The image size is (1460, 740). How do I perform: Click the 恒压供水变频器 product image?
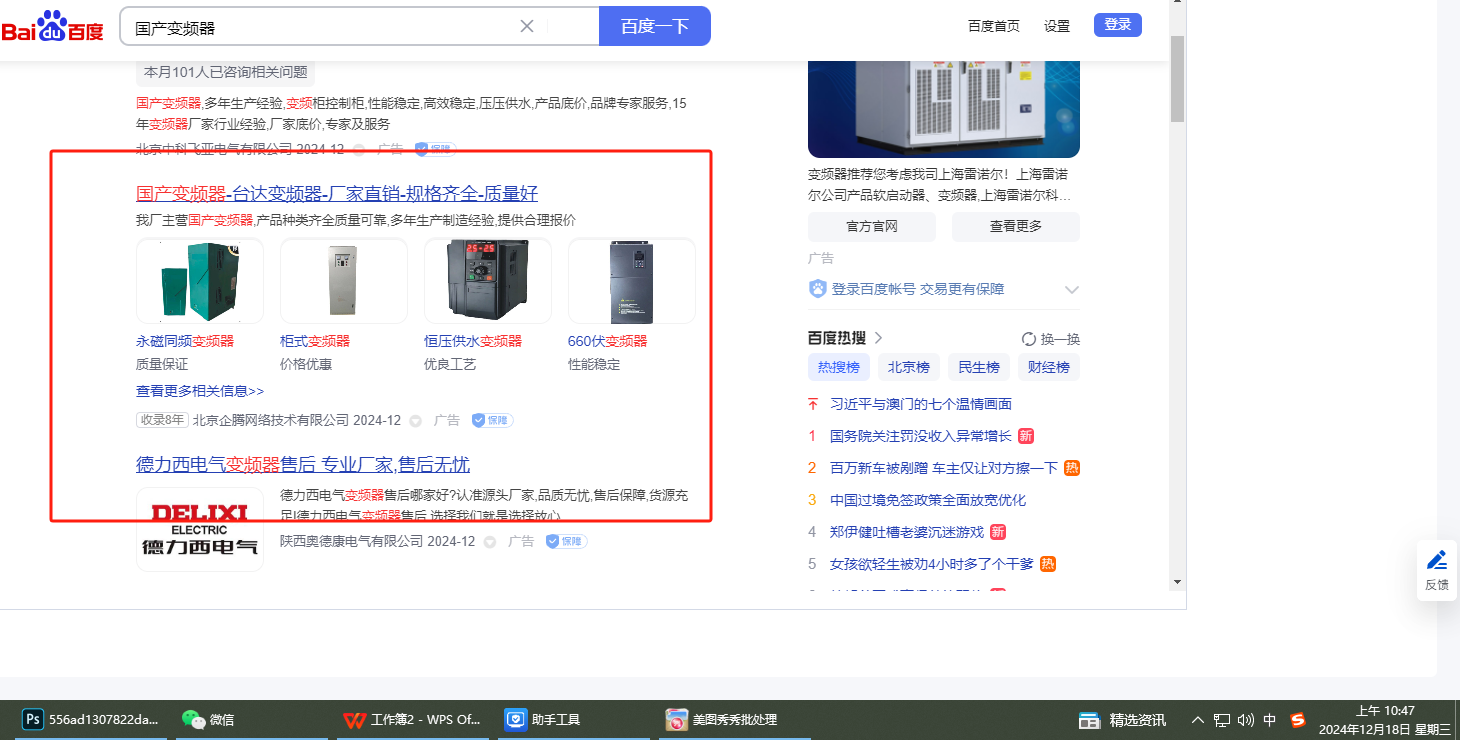pos(488,281)
